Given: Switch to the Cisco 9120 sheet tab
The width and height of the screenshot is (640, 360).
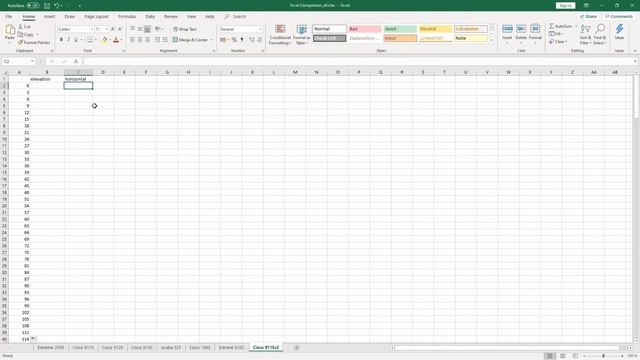Looking at the screenshot, I should (x=112, y=347).
